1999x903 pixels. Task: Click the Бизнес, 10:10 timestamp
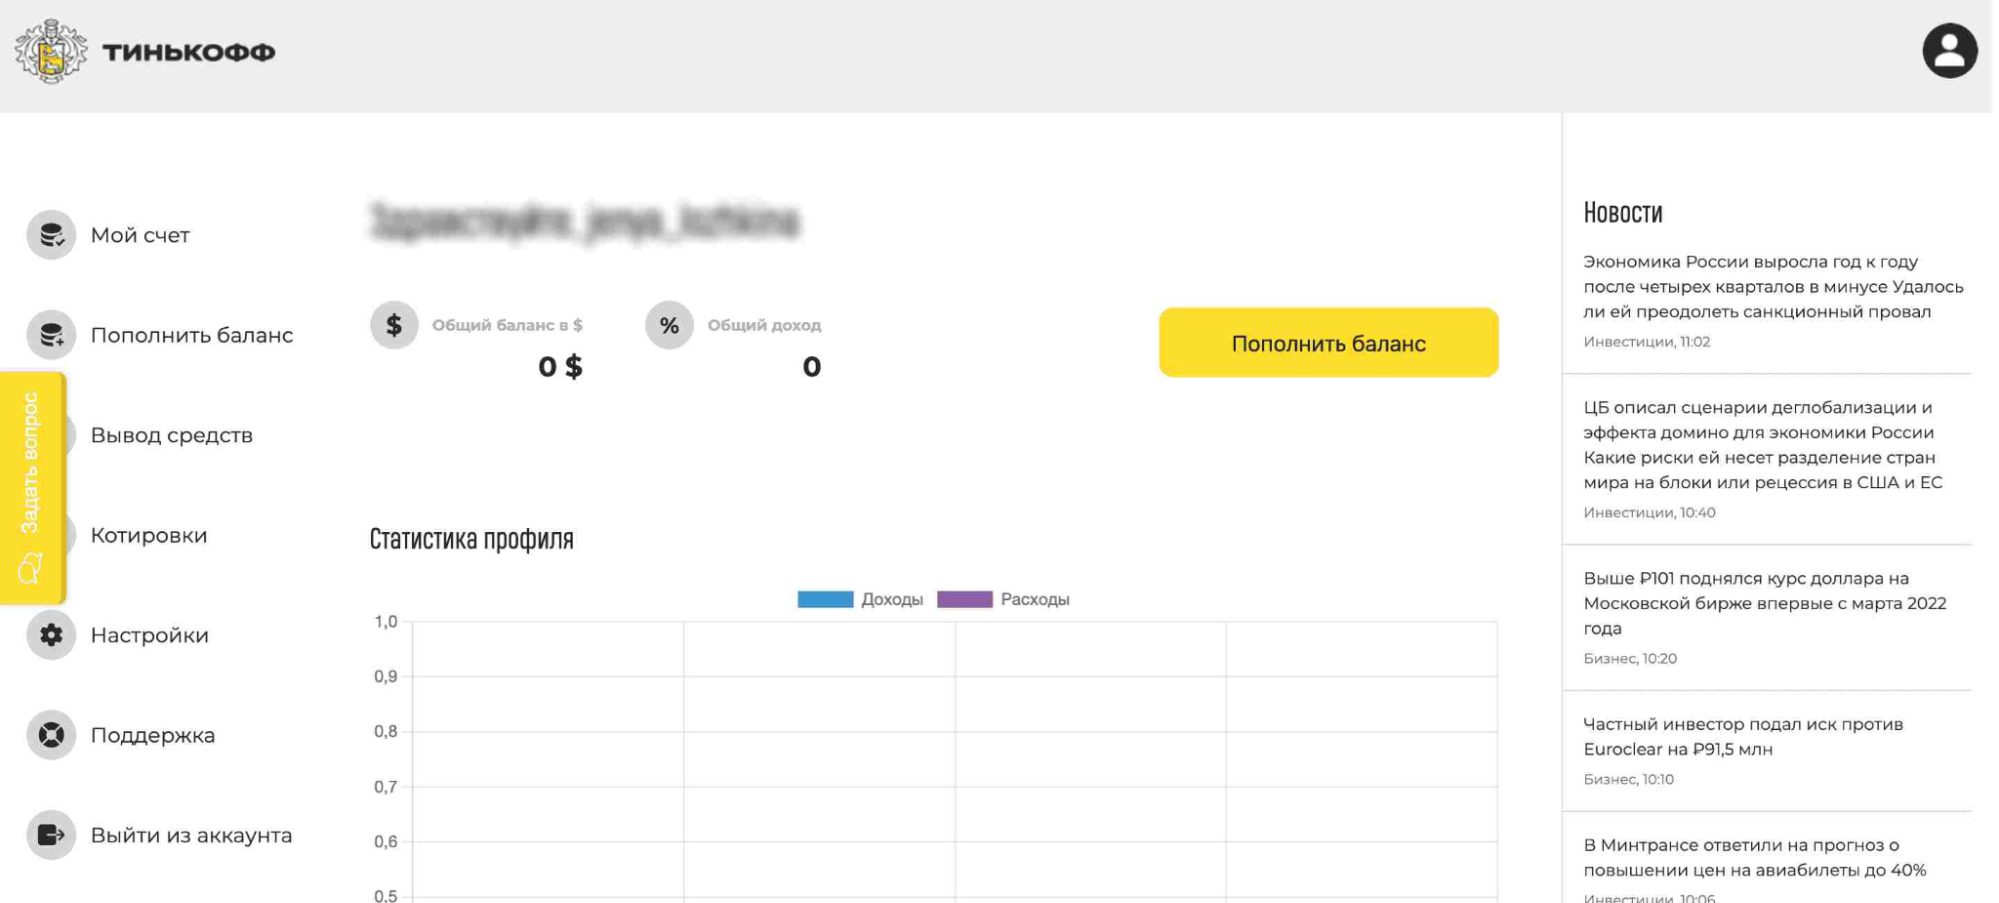1628,779
